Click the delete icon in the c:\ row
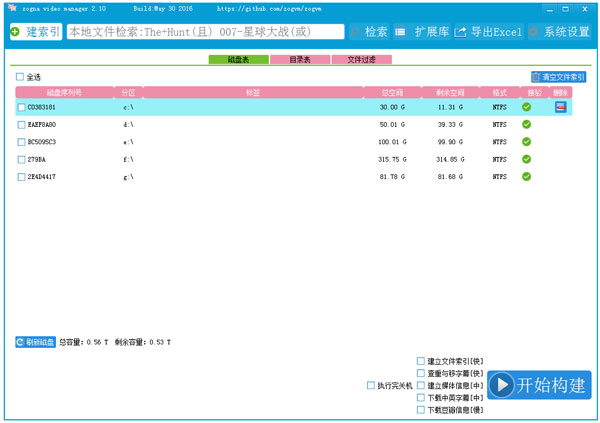The width and height of the screenshot is (600, 423). (x=561, y=107)
